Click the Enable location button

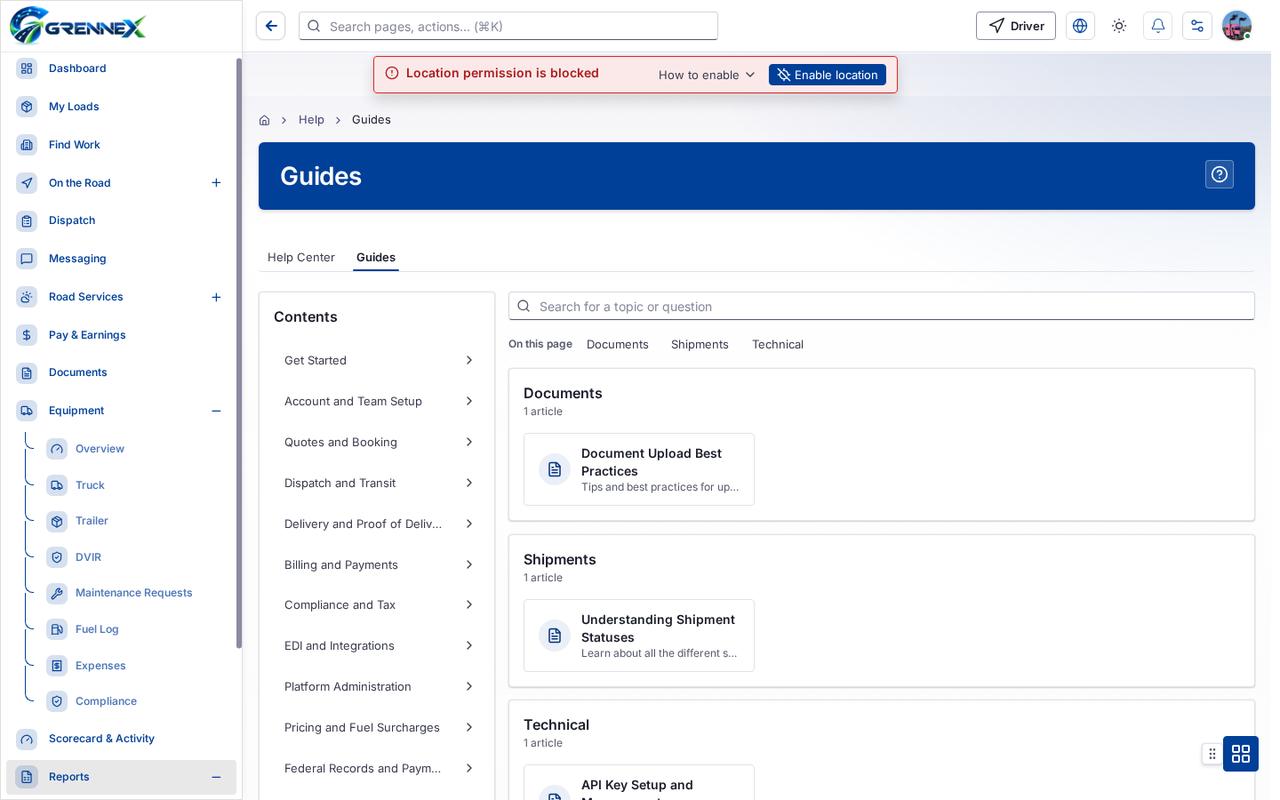827,75
